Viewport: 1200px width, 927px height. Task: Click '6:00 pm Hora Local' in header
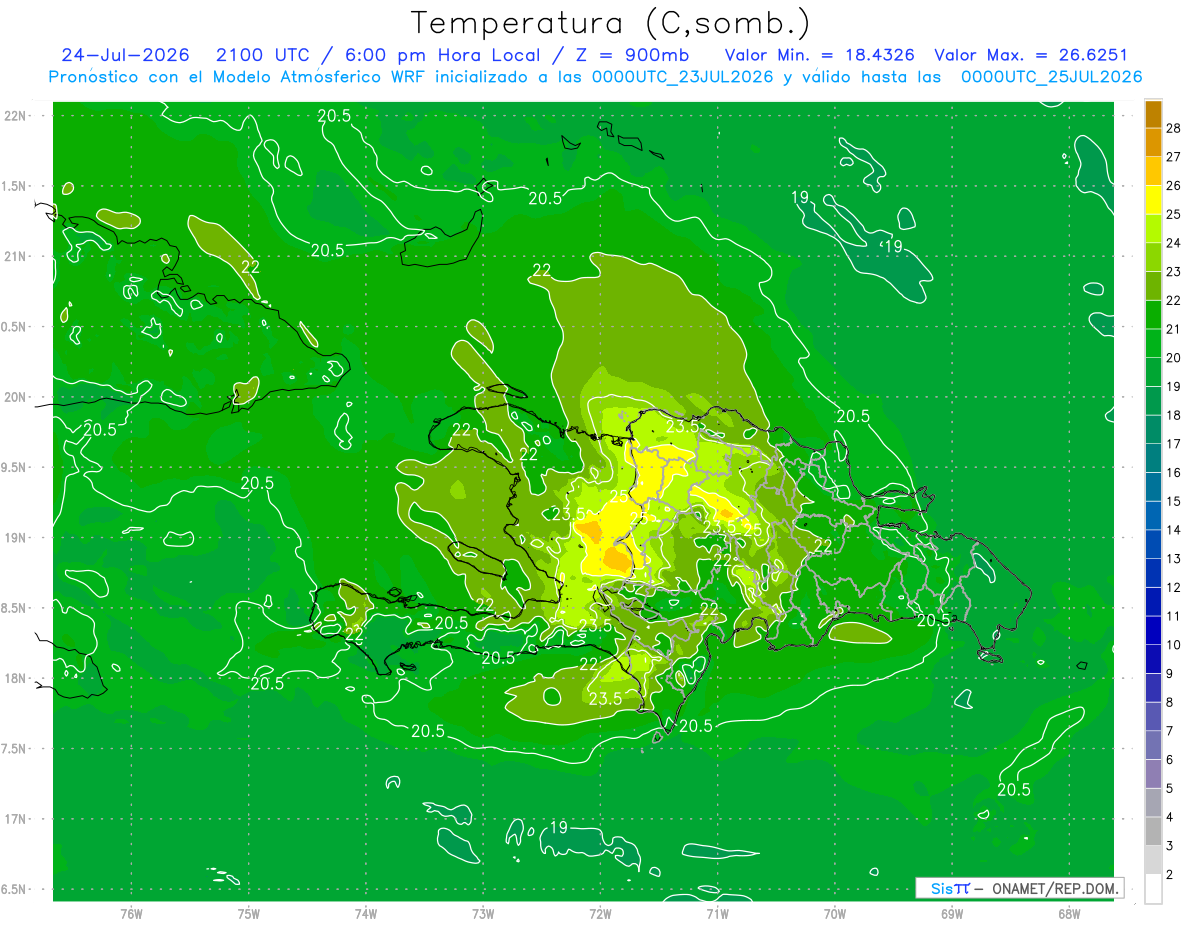[x=444, y=55]
